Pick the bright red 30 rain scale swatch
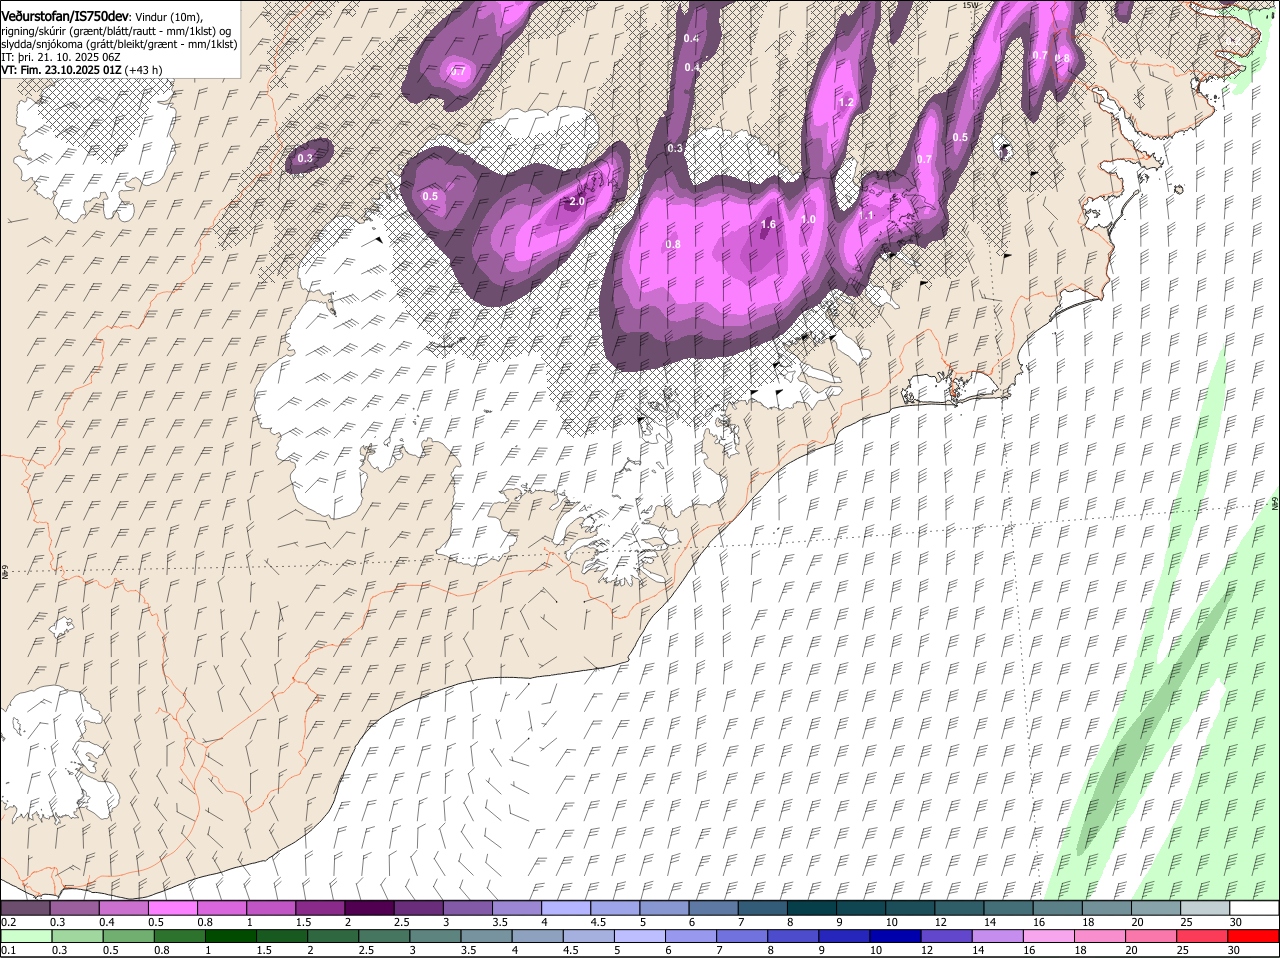 1254,936
